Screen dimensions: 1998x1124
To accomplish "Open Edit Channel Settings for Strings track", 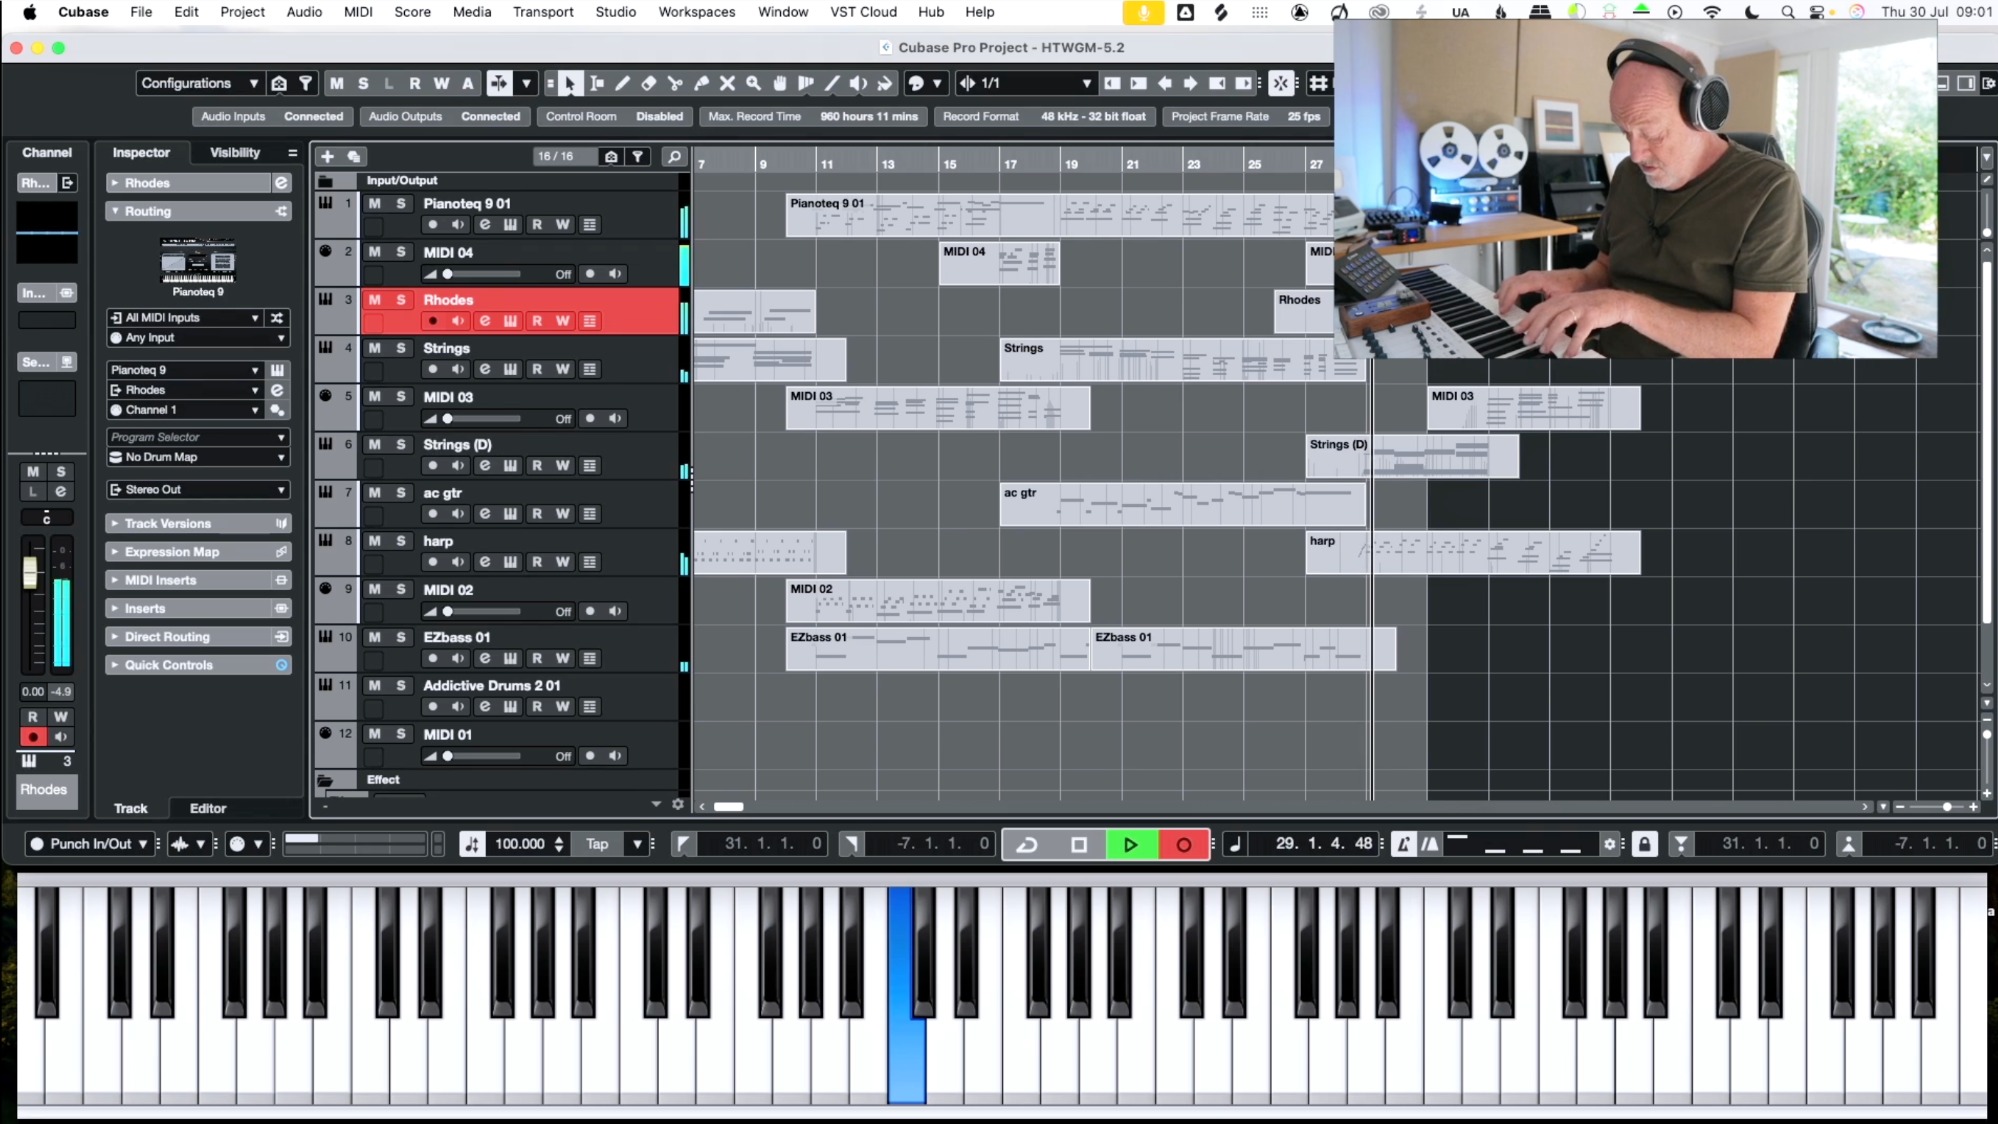I will click(x=485, y=370).
